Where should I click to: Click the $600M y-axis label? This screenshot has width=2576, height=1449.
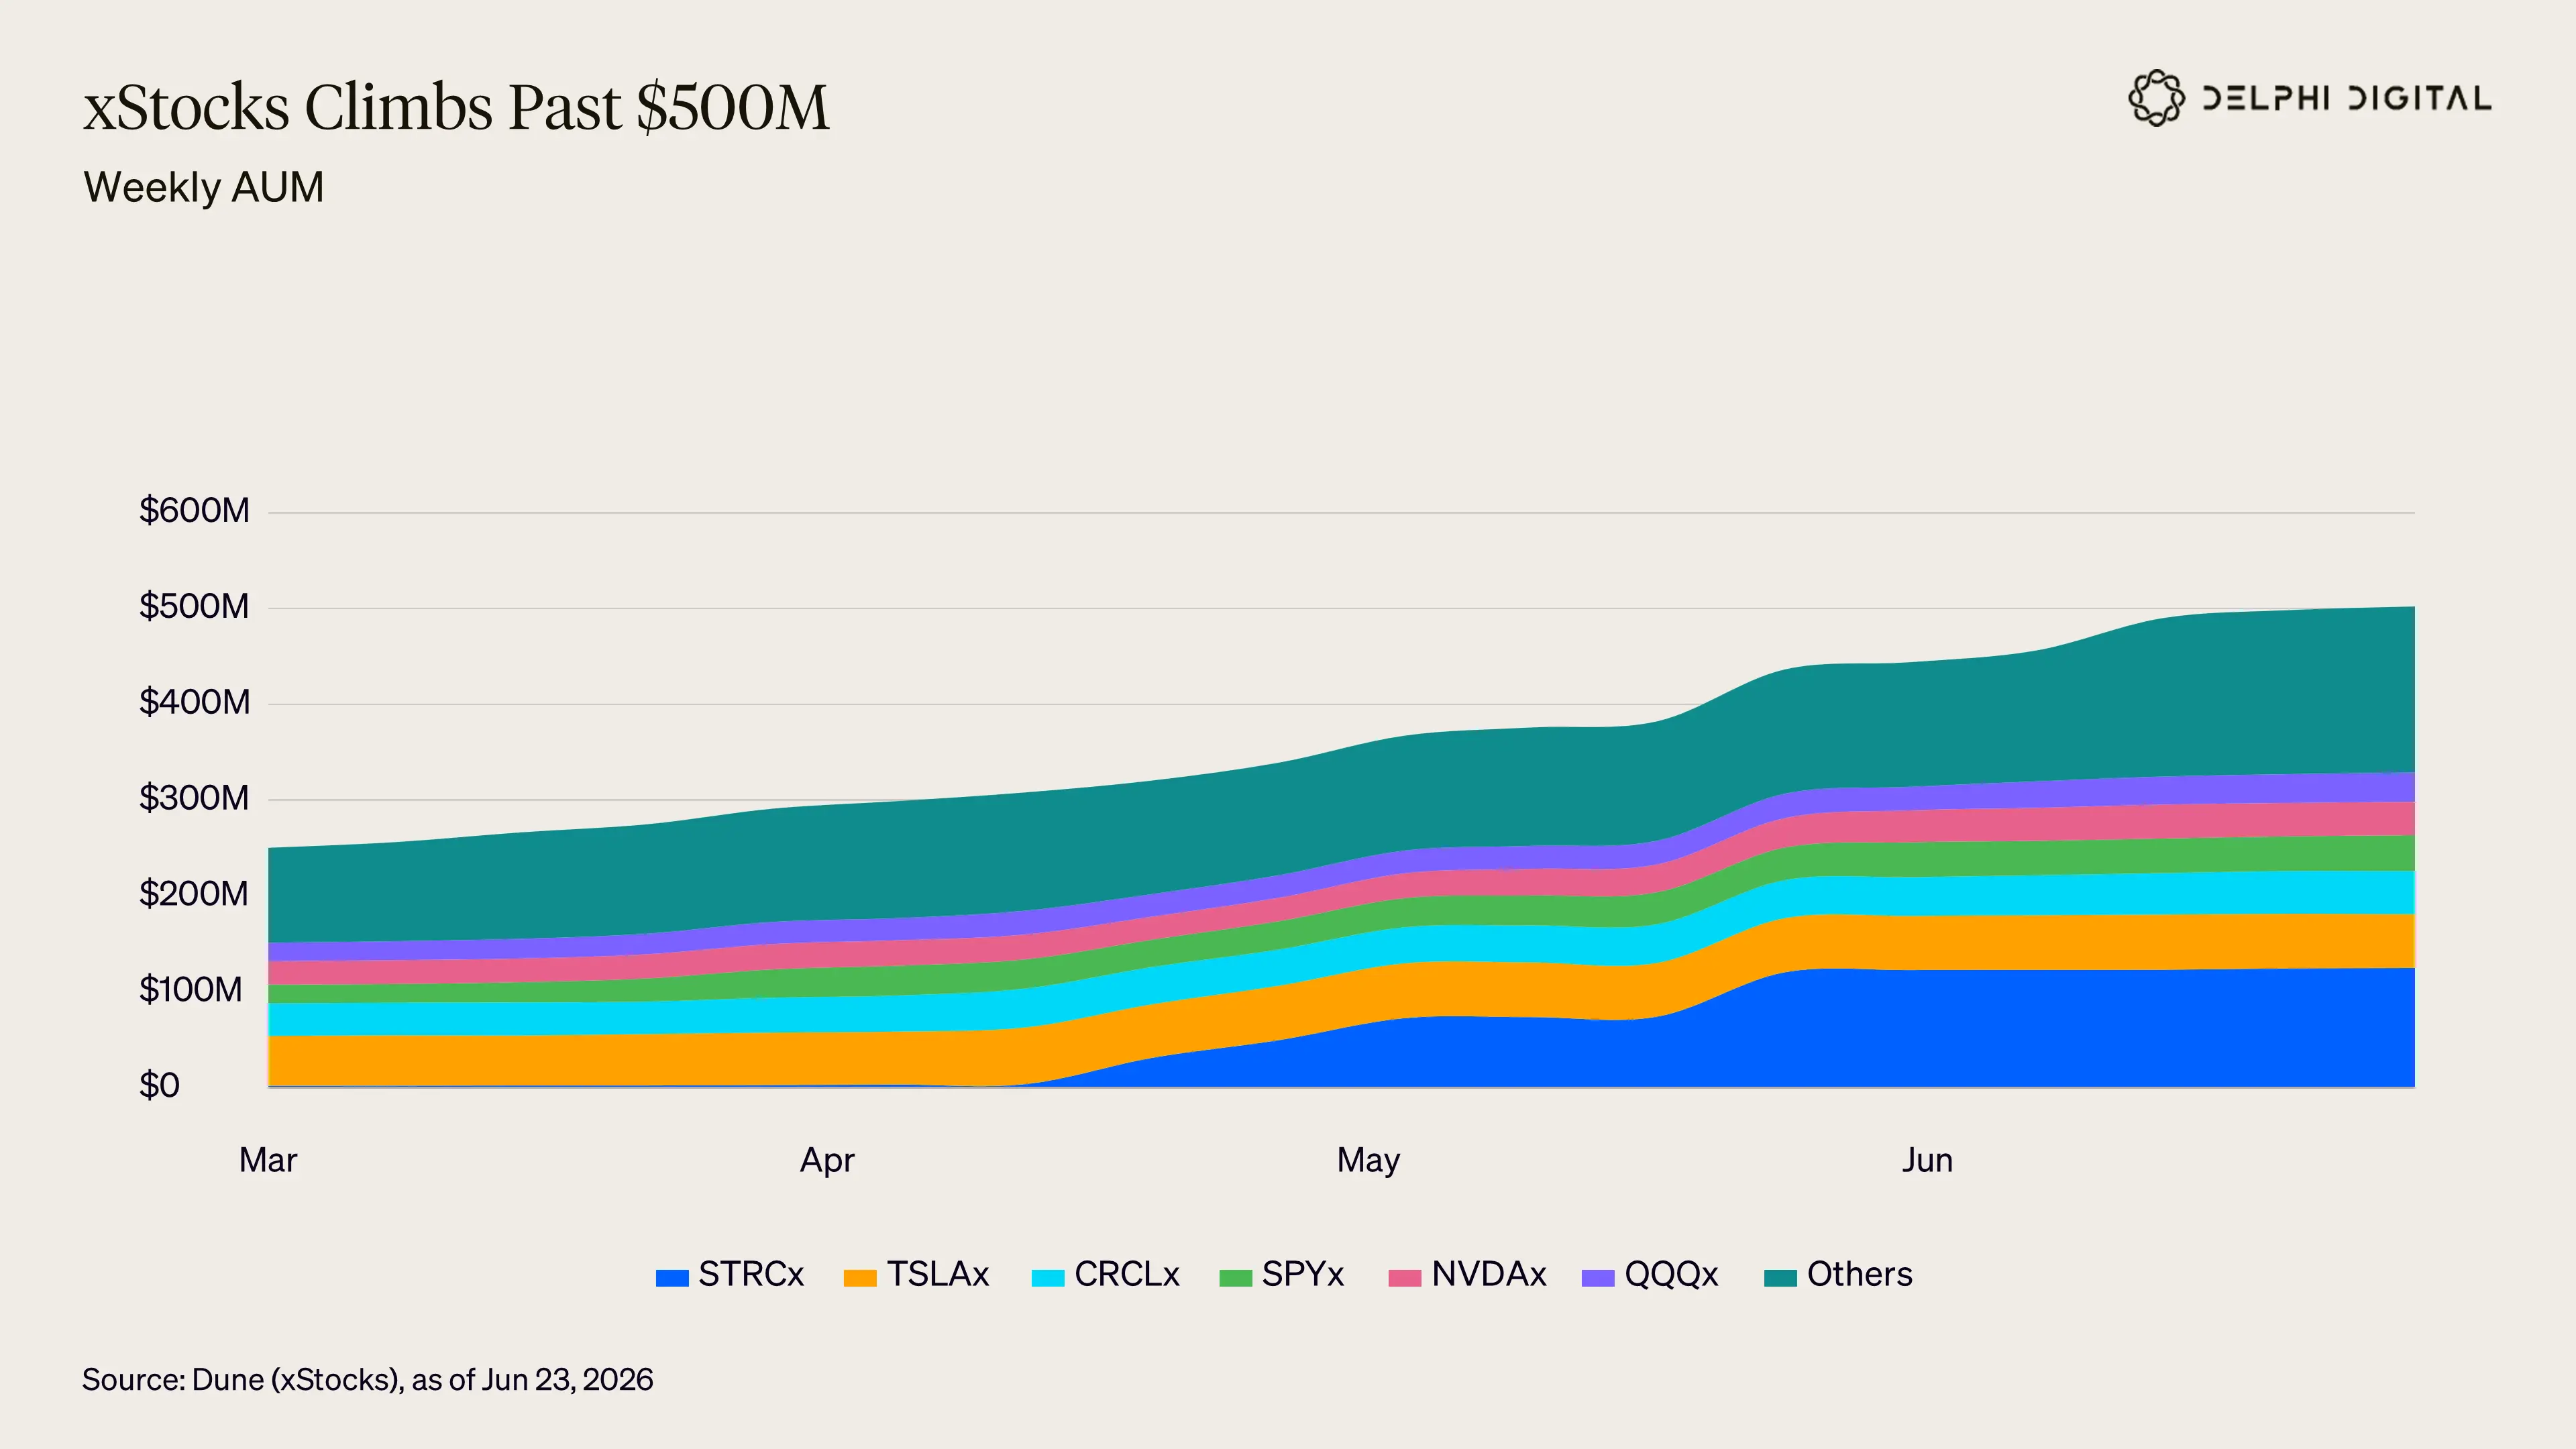click(194, 511)
